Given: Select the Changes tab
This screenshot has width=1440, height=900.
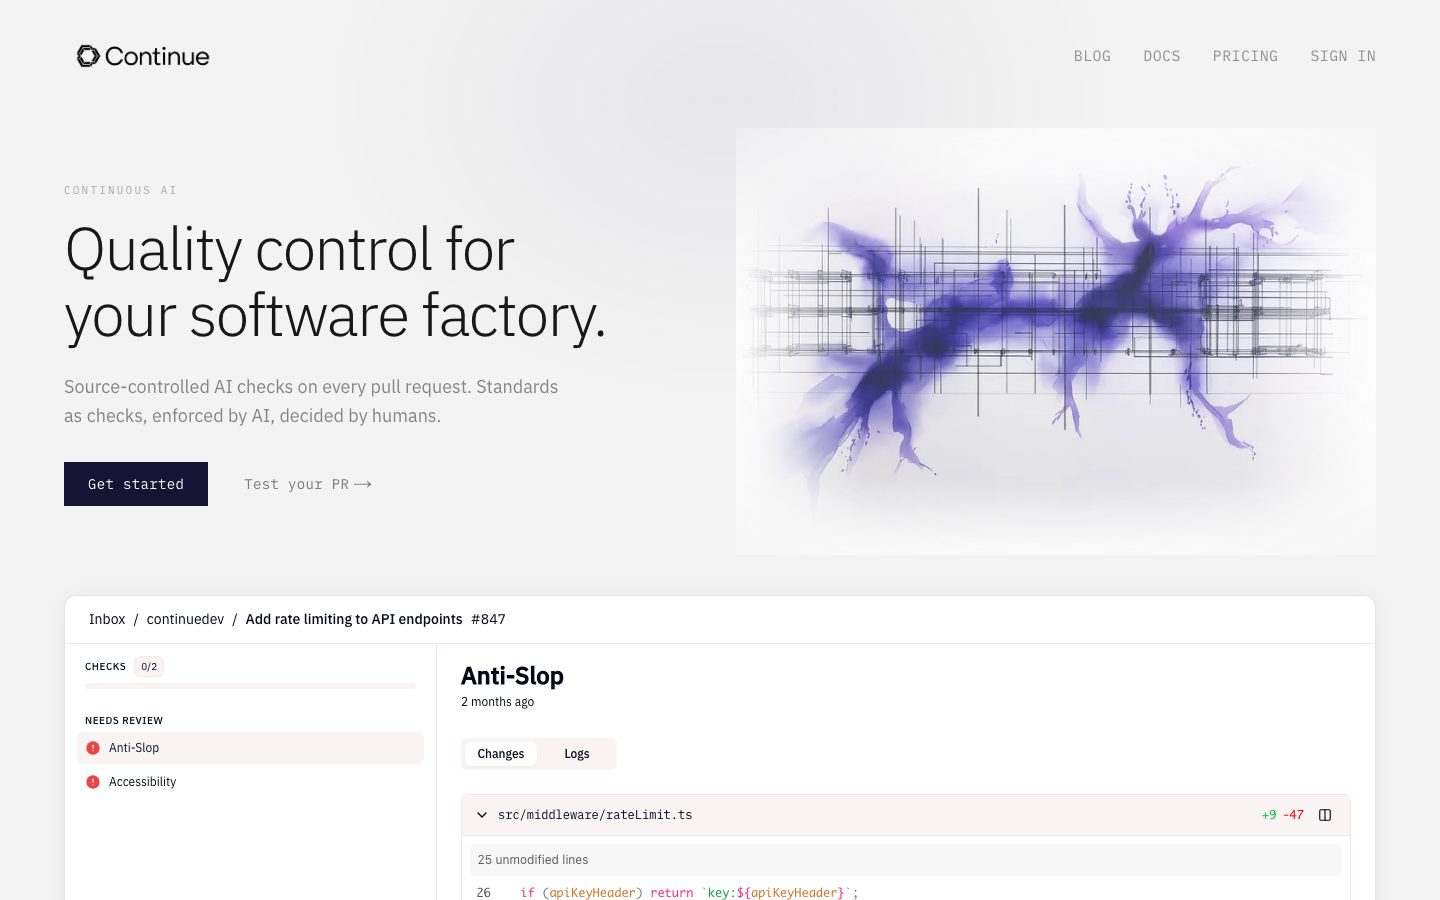Looking at the screenshot, I should coord(500,754).
